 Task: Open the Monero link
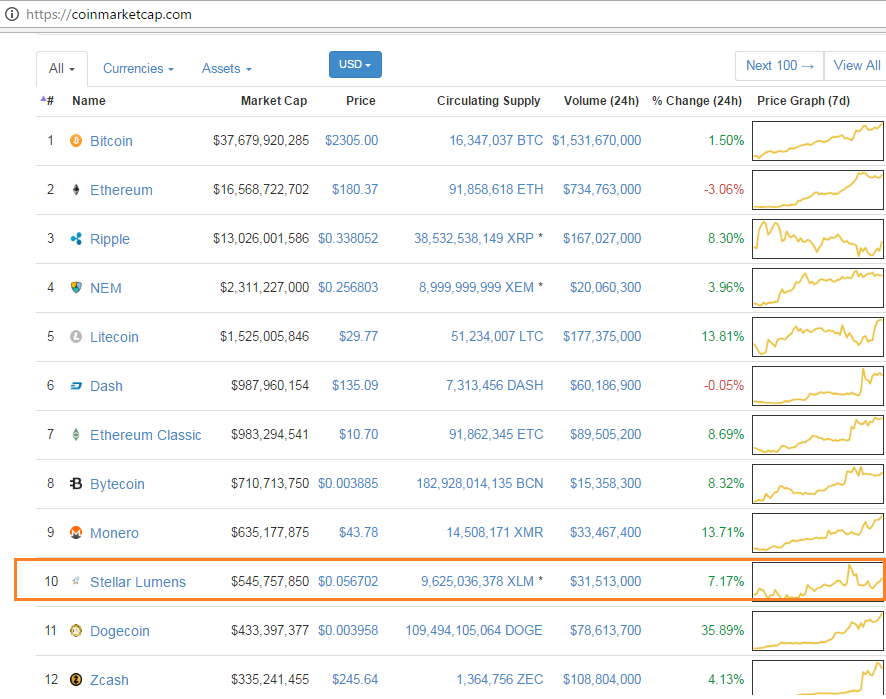click(x=114, y=533)
